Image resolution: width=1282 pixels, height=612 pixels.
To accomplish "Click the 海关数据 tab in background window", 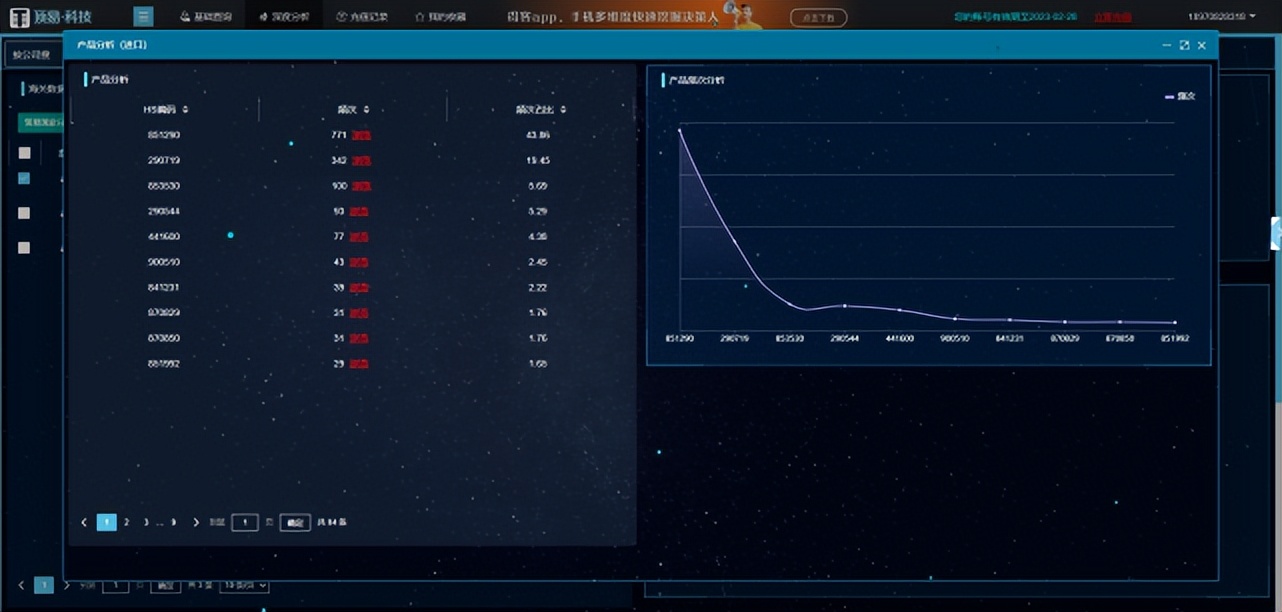I will tap(45, 89).
